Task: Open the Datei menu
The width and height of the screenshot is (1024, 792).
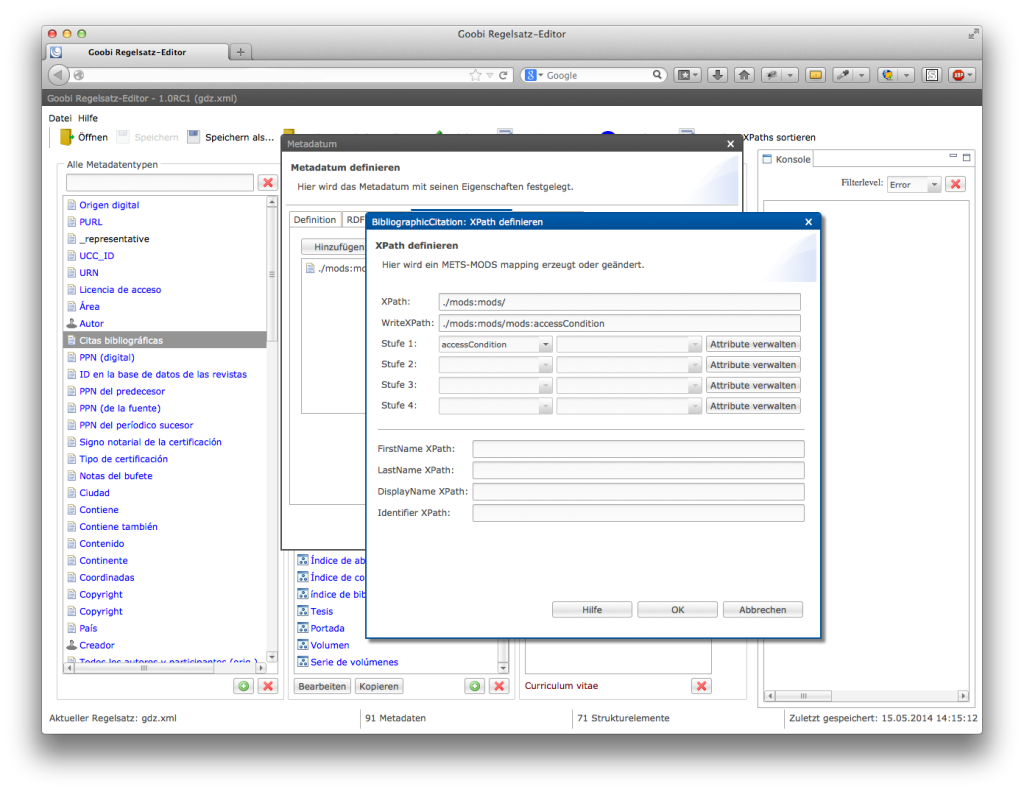Action: point(60,118)
